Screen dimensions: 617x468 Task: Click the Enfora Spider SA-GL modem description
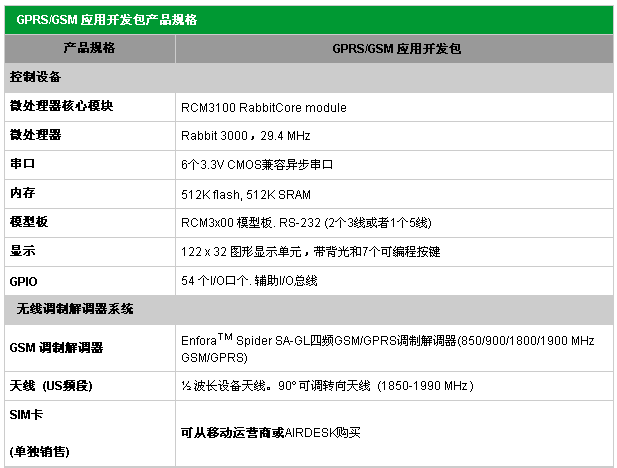coord(387,347)
